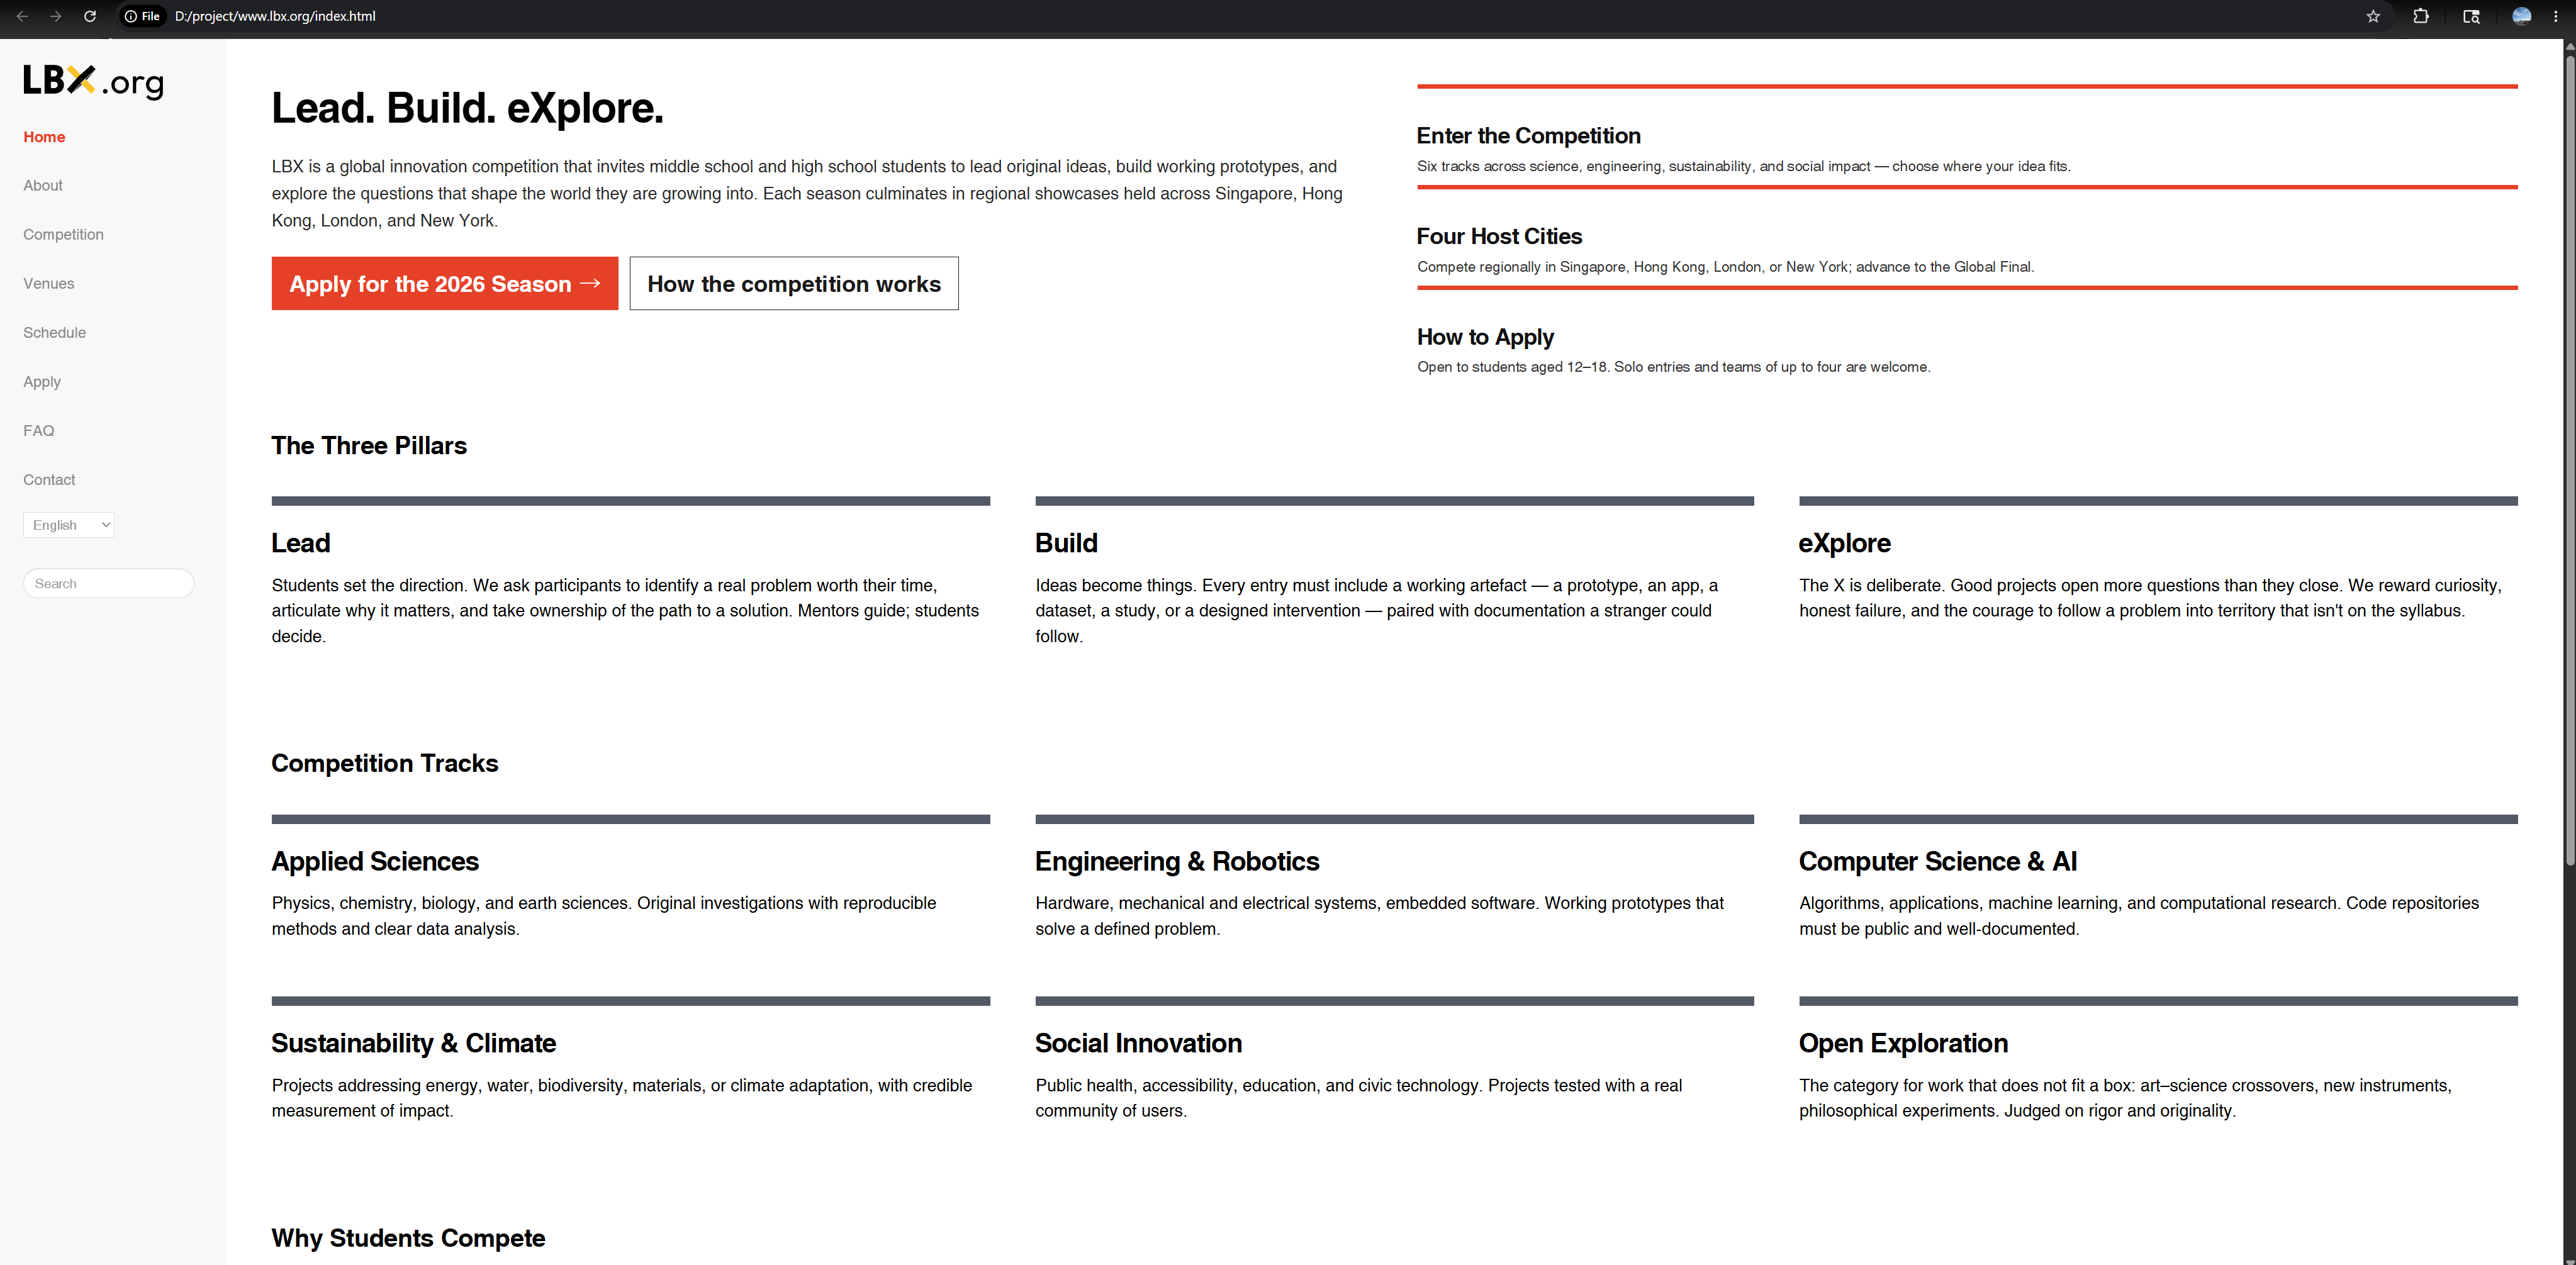Bookmark this page with the star icon

(x=2373, y=16)
